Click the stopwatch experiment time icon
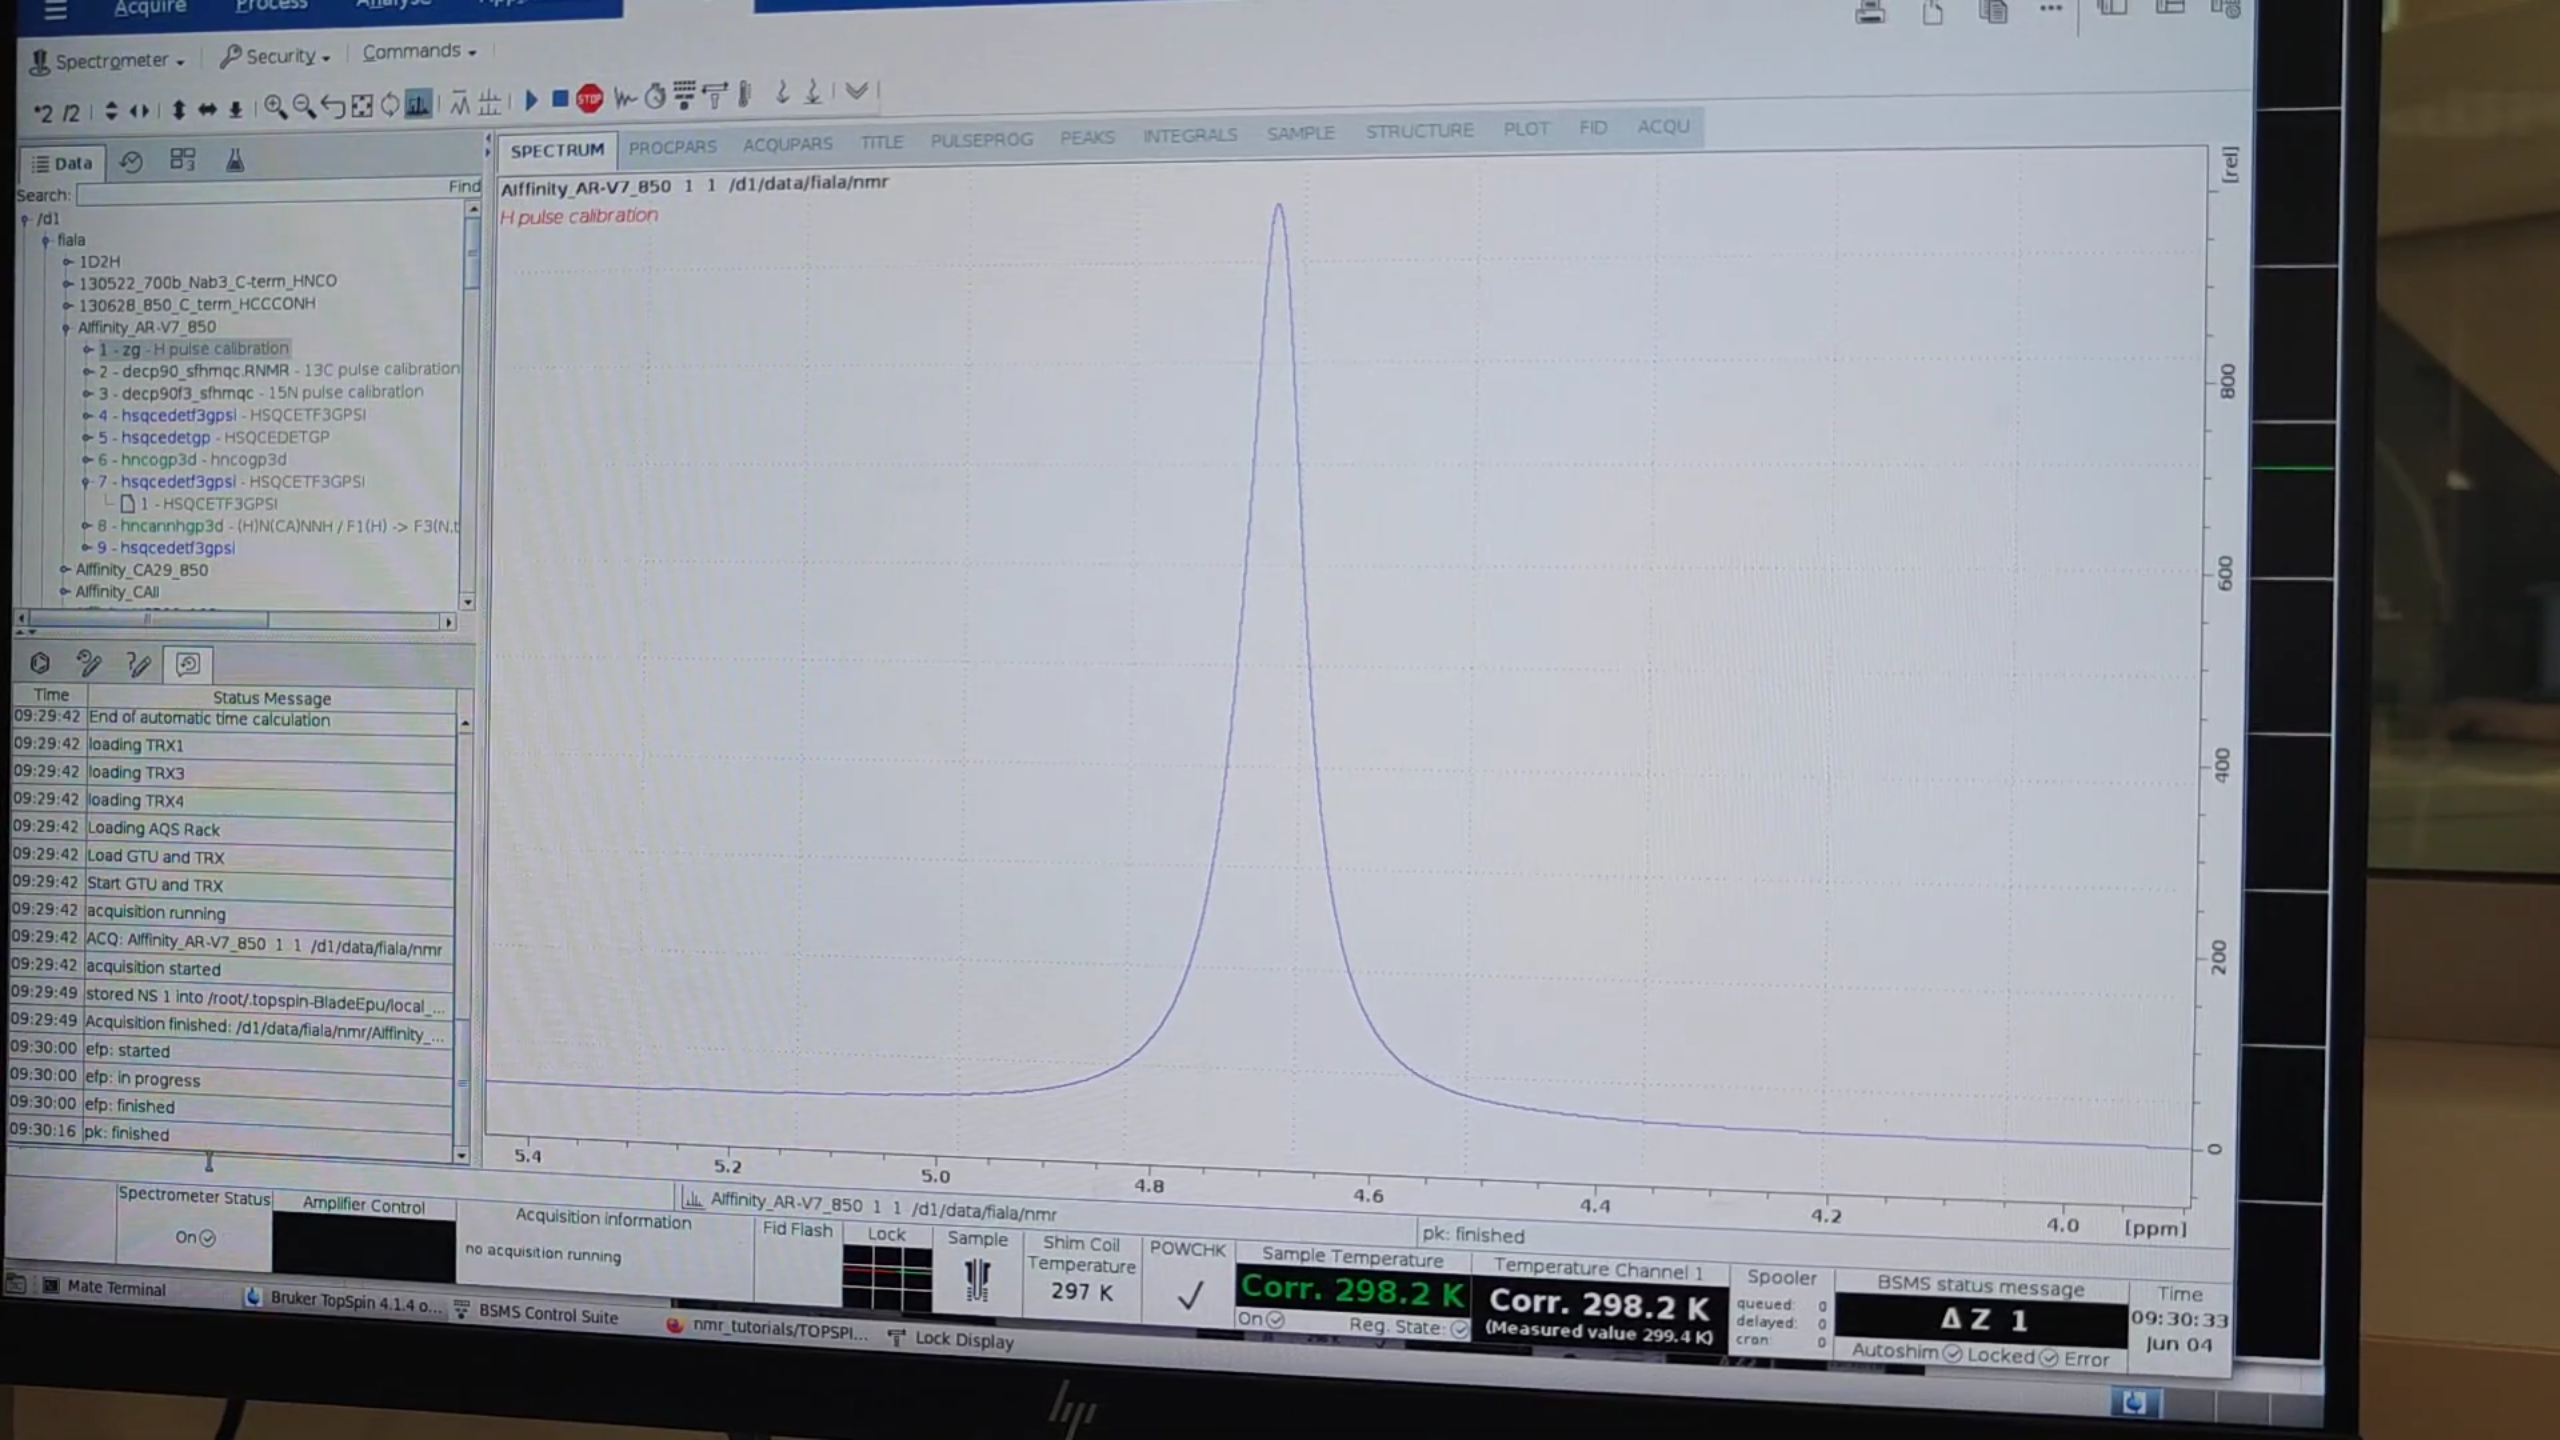Screen dimensions: 2560x1440 [655, 96]
